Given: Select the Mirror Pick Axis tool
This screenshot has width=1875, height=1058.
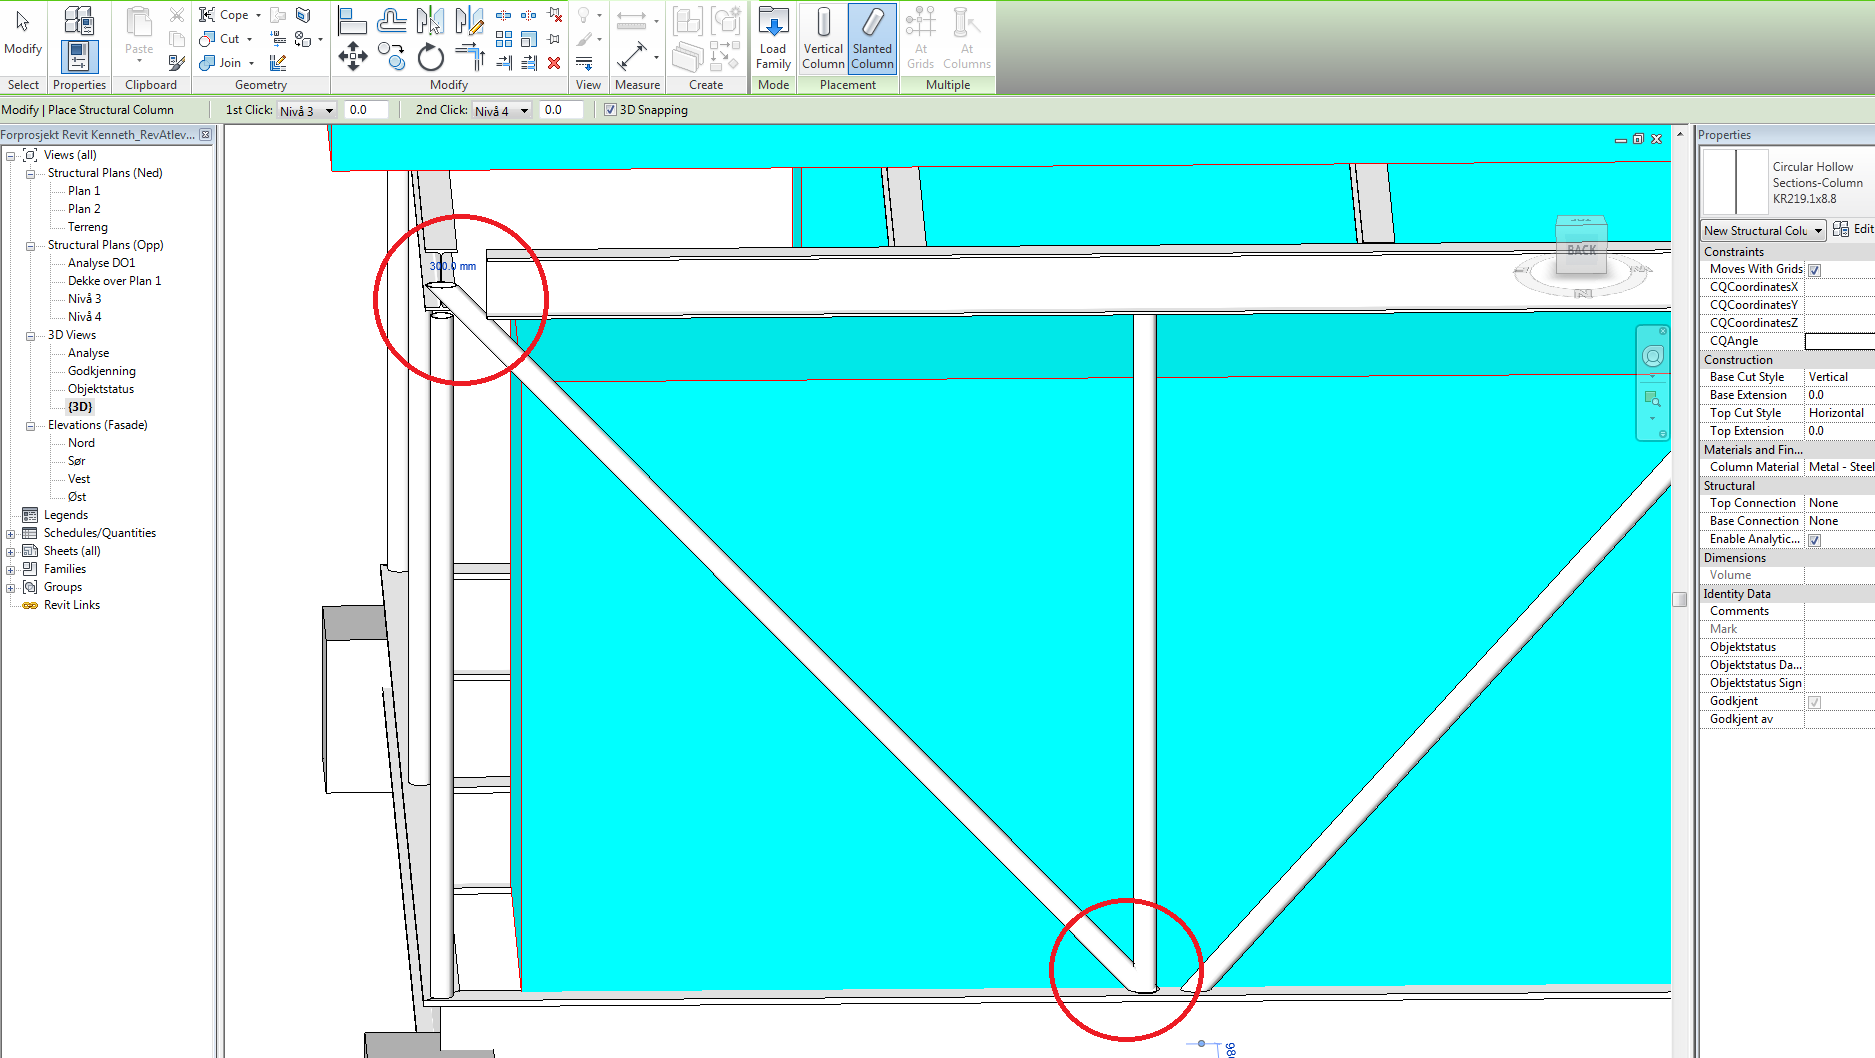Looking at the screenshot, I should (430, 20).
